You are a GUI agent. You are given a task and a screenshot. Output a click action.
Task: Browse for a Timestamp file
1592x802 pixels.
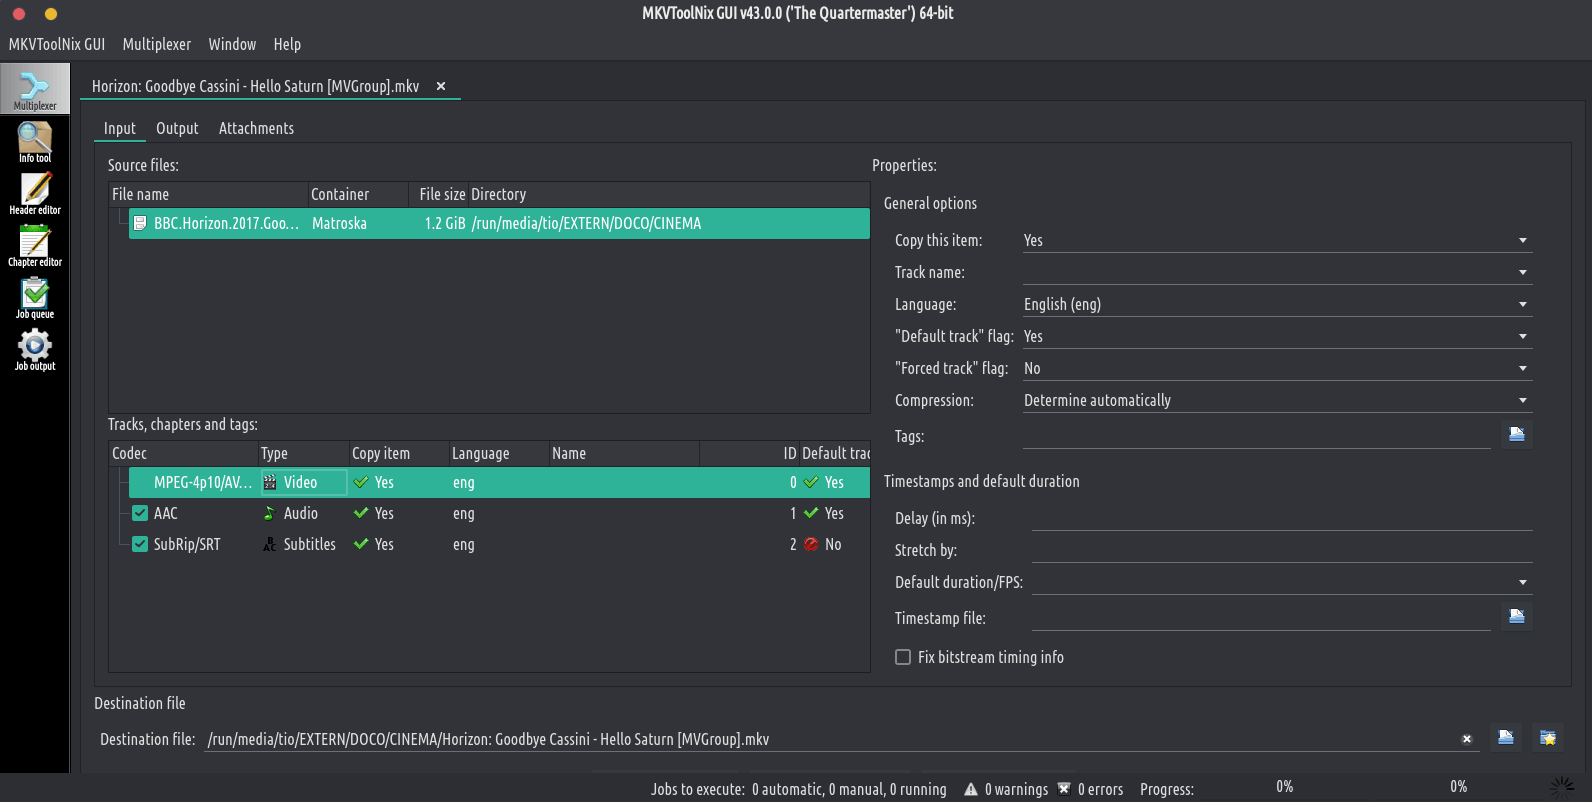(1516, 616)
